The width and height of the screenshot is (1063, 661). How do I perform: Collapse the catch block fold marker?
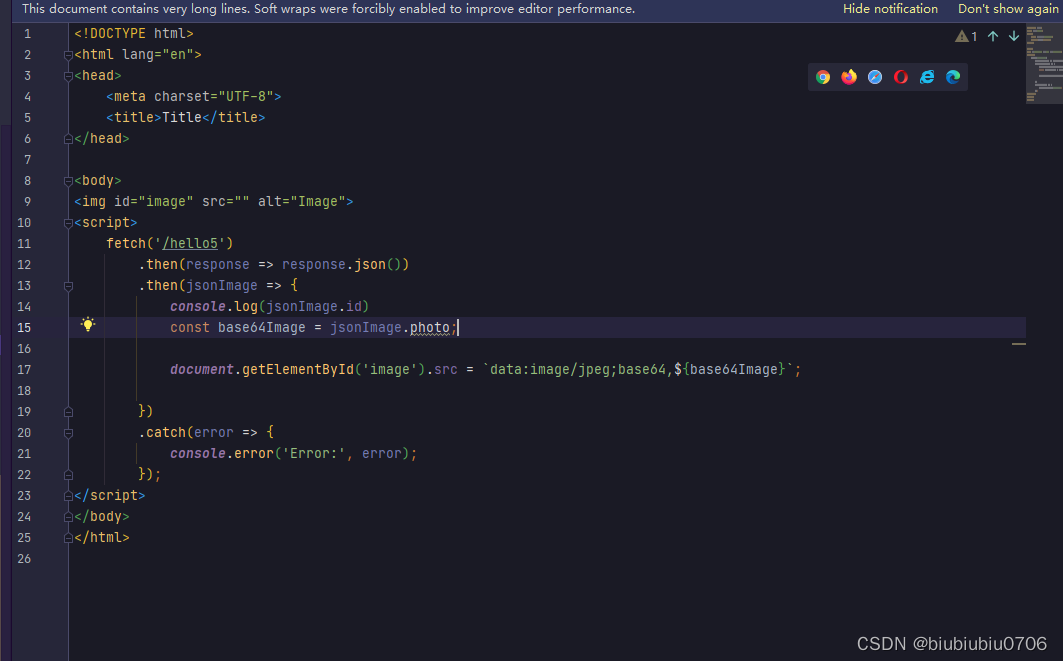tap(68, 433)
